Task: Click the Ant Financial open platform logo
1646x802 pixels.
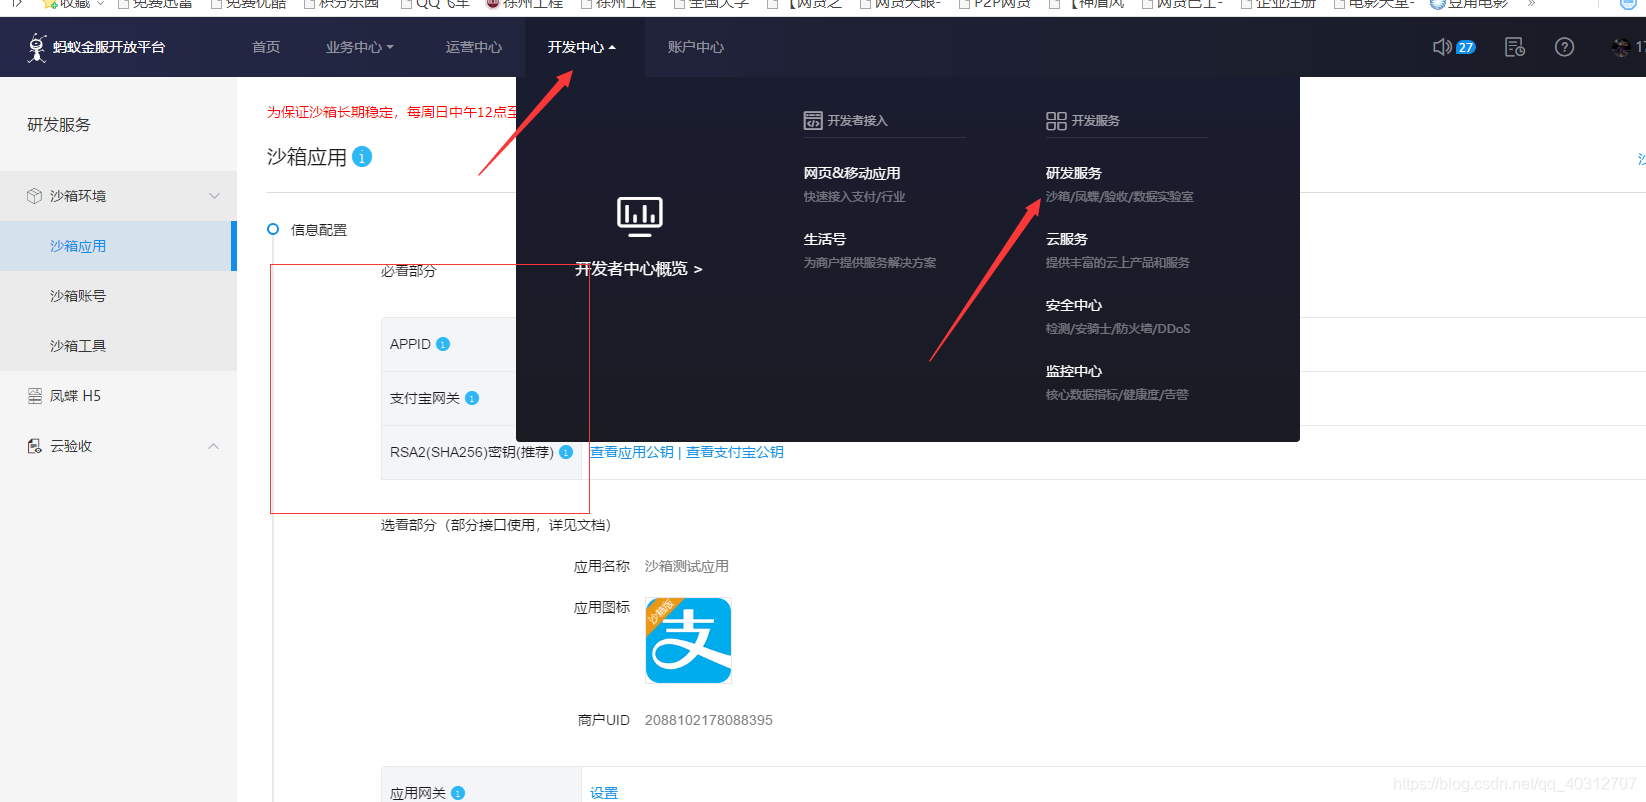Action: click(x=96, y=47)
